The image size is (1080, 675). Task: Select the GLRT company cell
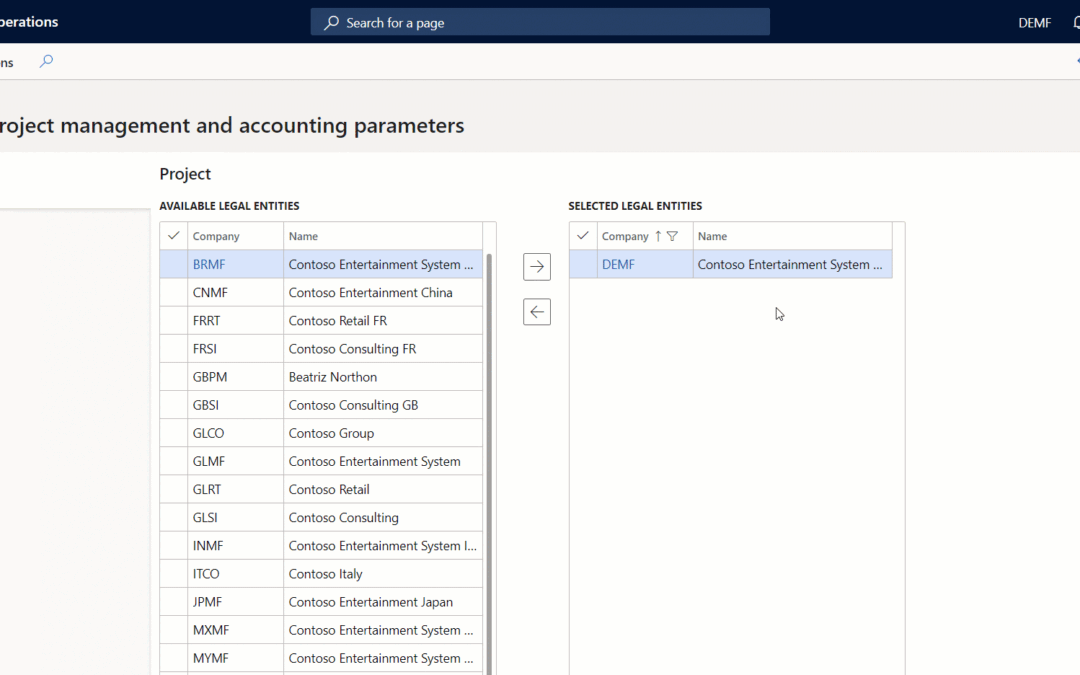pos(235,490)
